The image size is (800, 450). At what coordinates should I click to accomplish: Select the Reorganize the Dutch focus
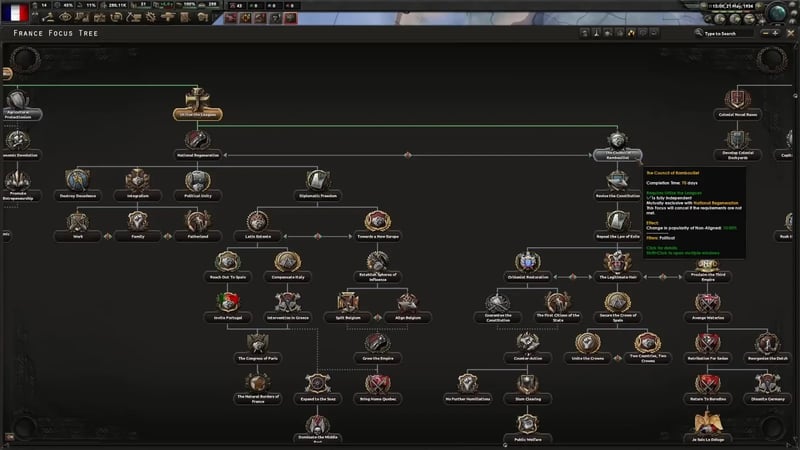coord(768,348)
